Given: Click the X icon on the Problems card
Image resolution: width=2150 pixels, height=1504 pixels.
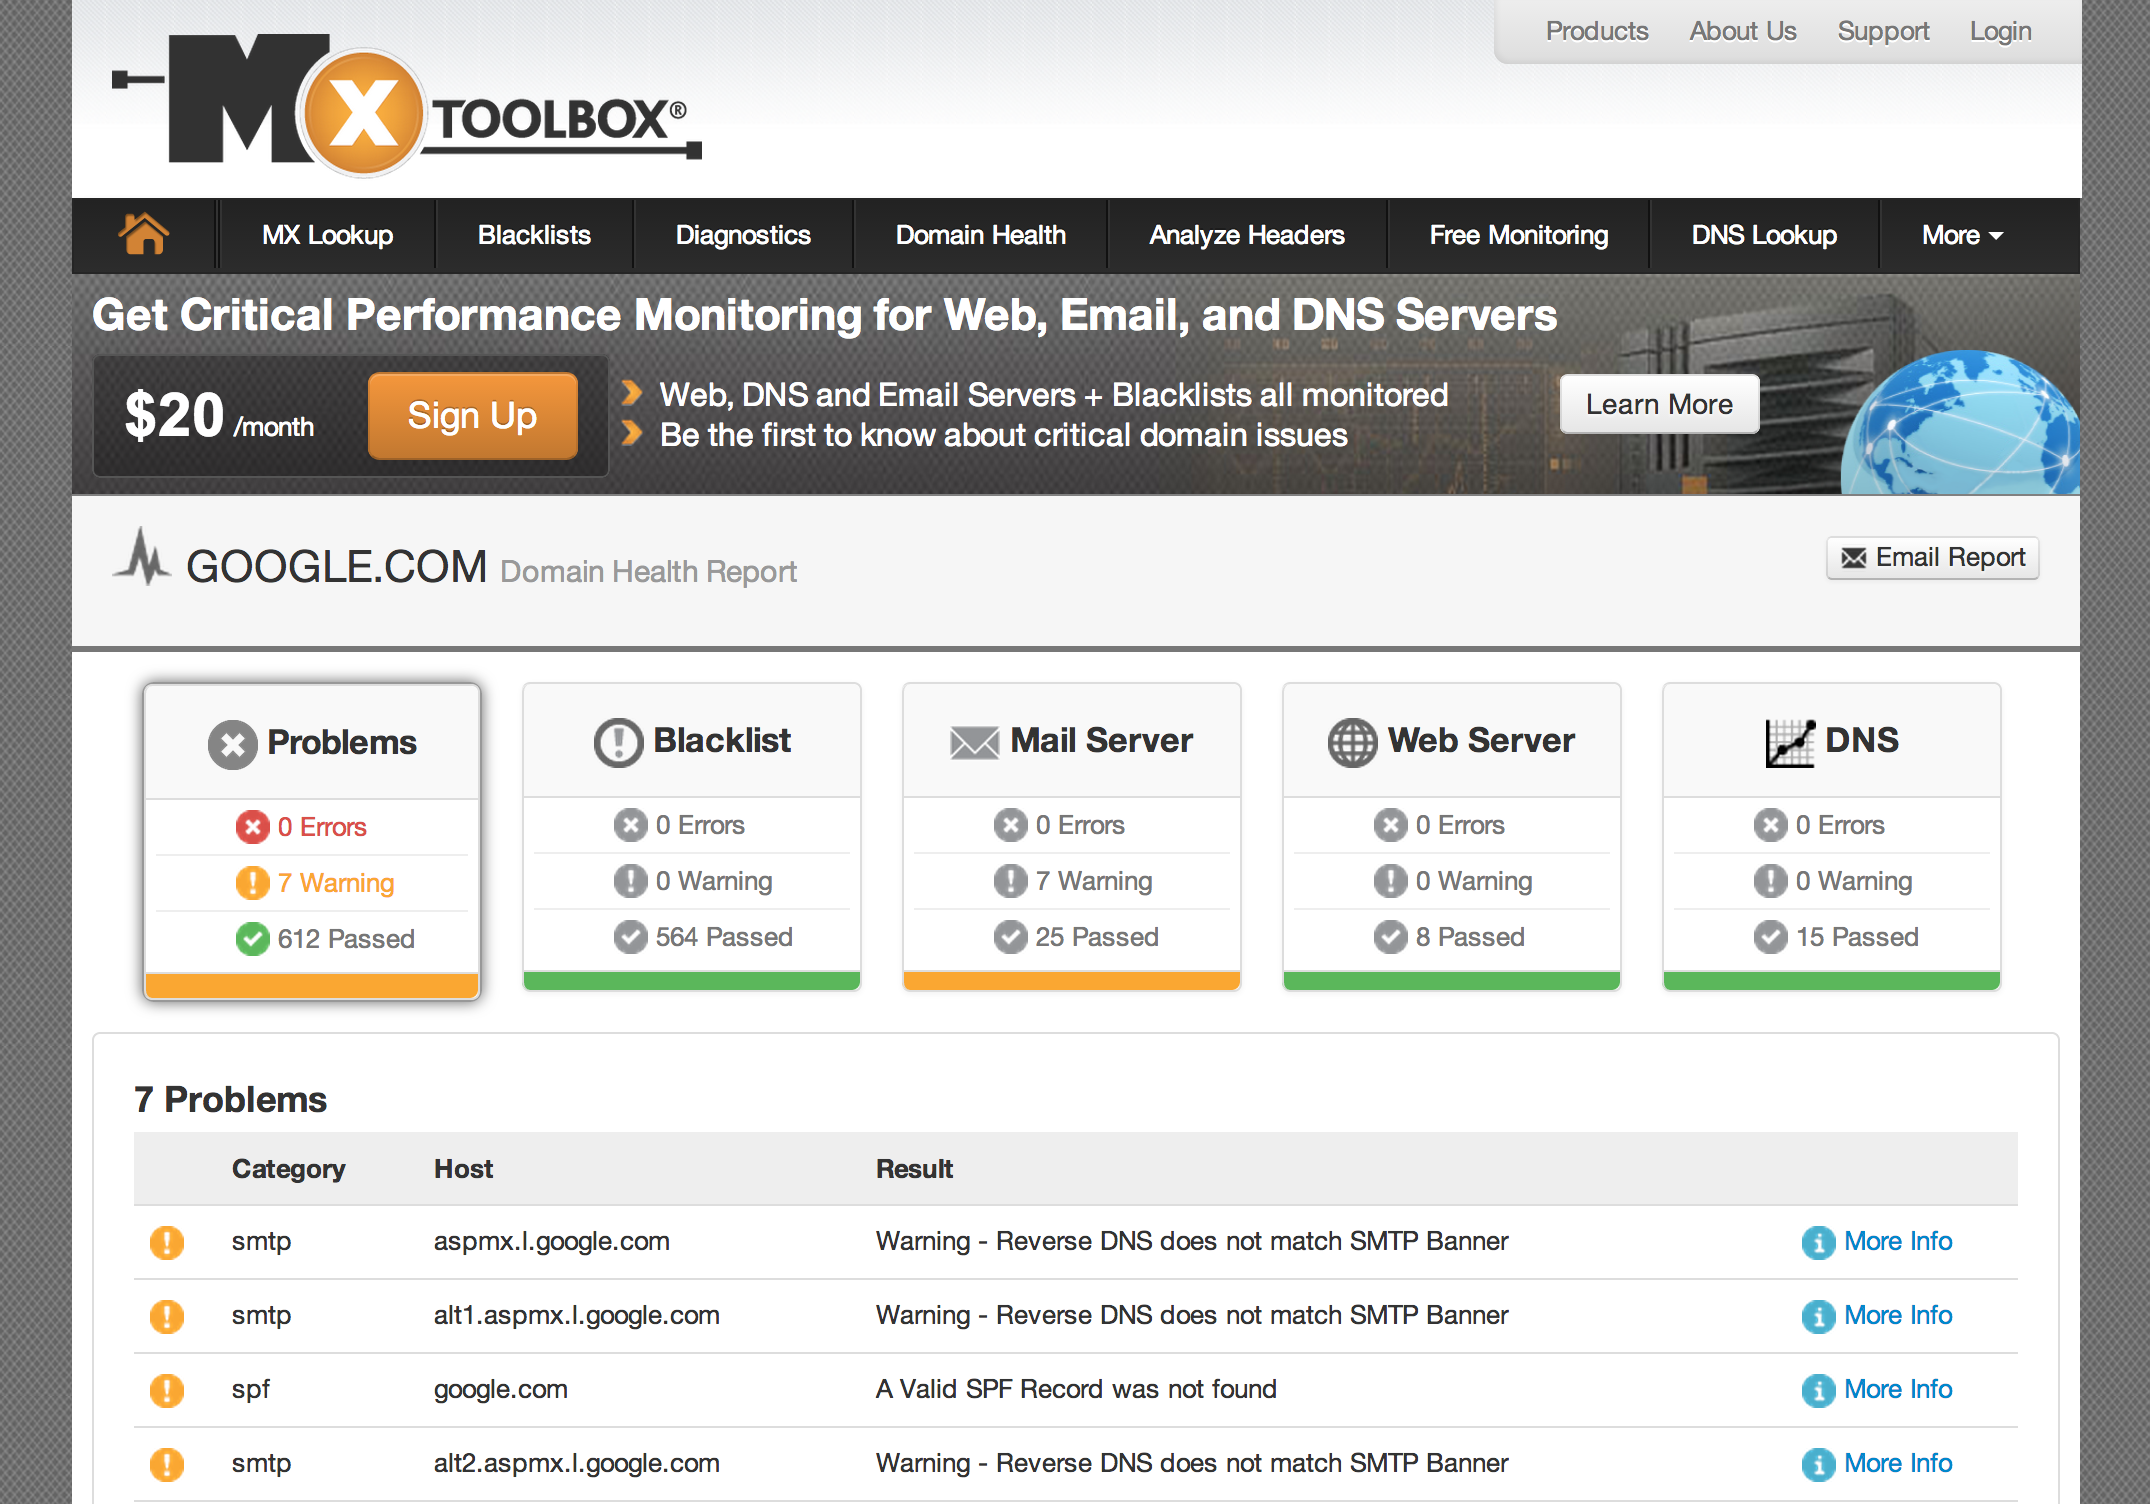Looking at the screenshot, I should pos(232,742).
